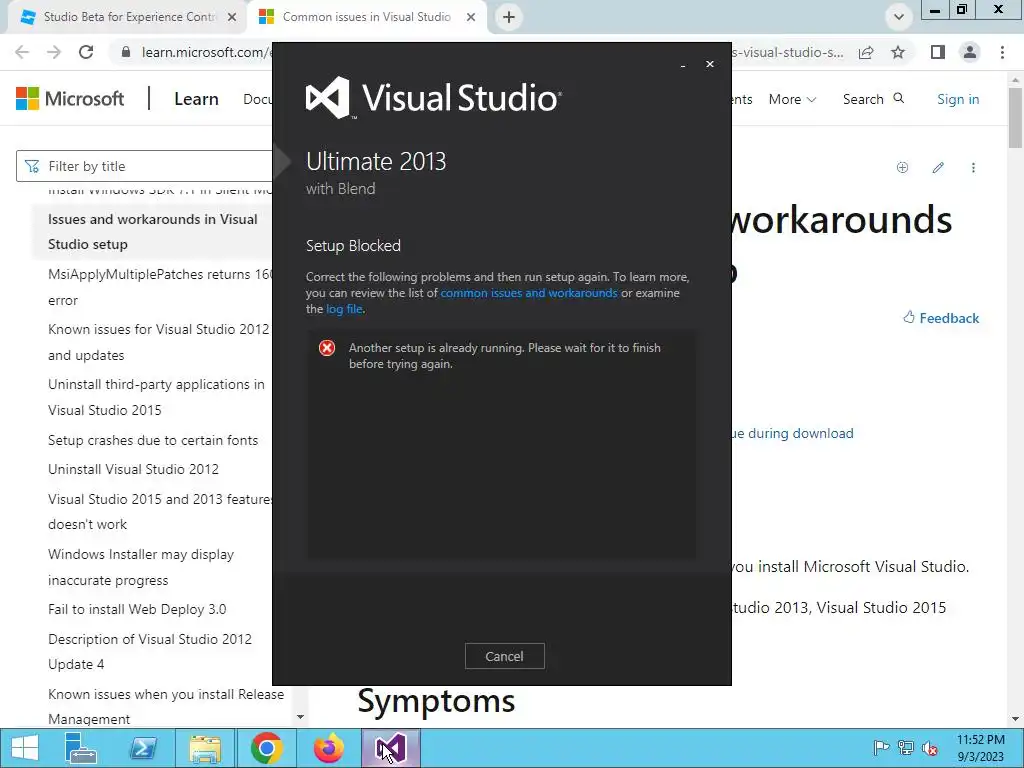Click the edit pencil icon on article

[938, 168]
